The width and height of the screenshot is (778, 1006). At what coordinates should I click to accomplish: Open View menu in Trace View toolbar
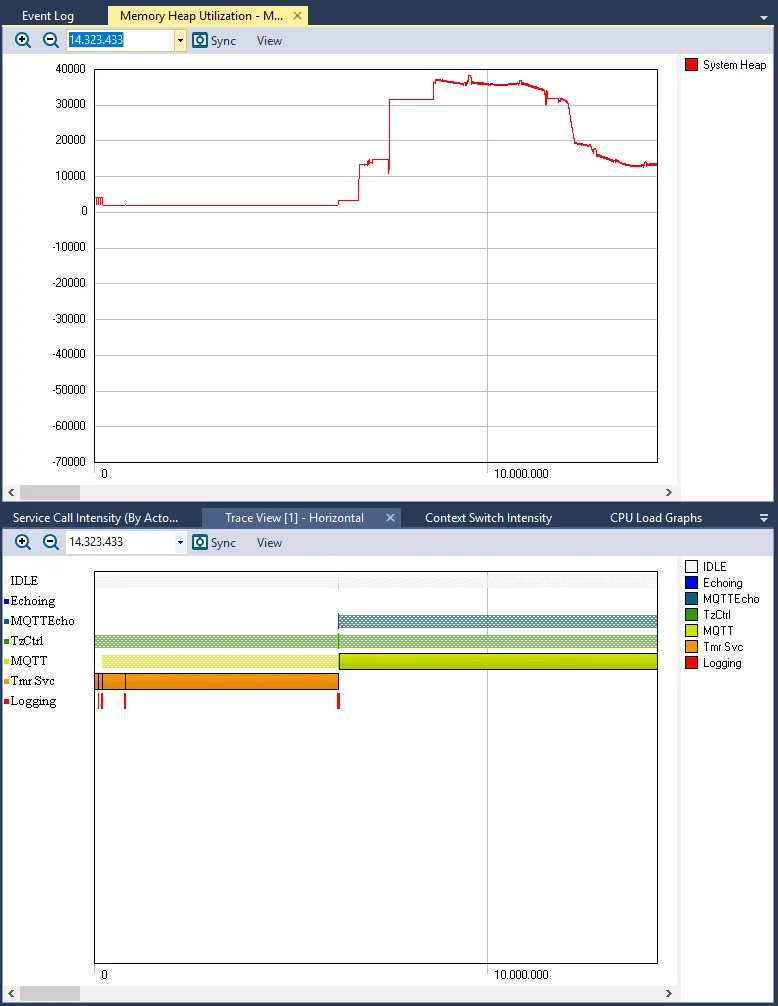(269, 543)
